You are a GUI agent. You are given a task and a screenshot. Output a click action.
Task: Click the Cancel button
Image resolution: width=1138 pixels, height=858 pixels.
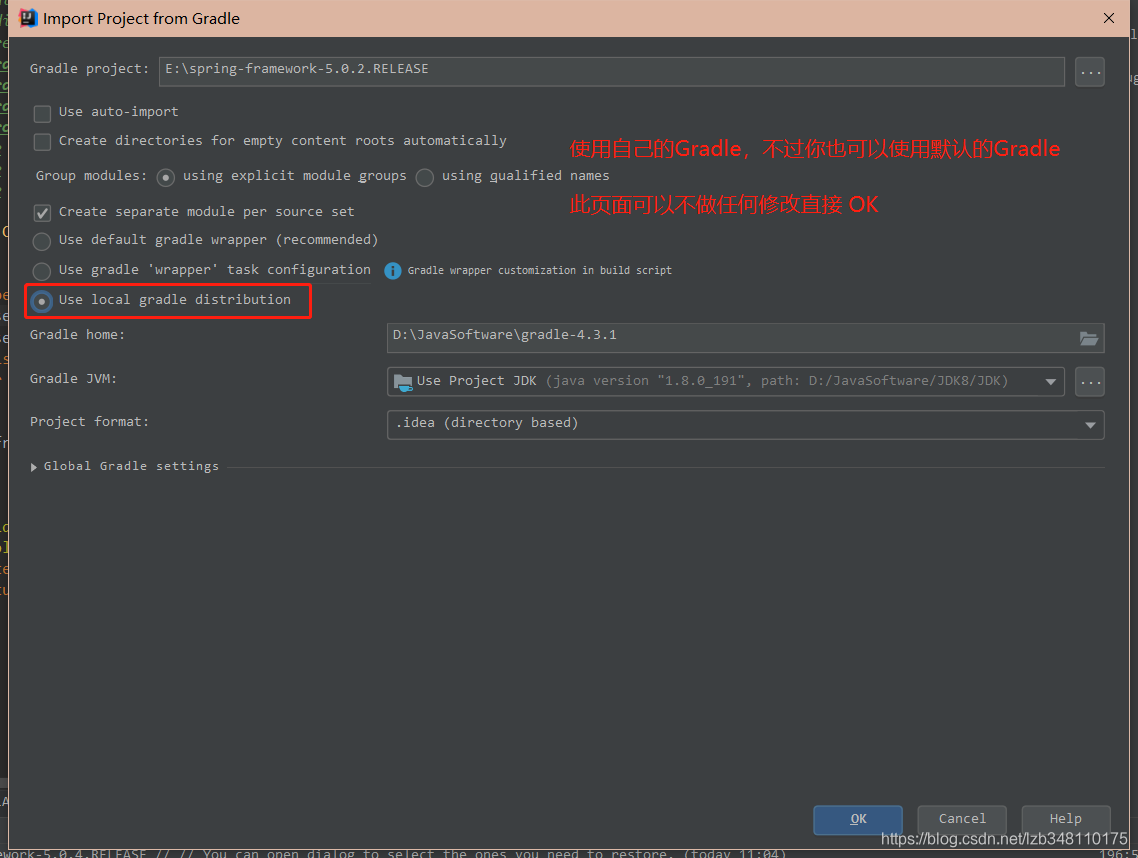[962, 820]
